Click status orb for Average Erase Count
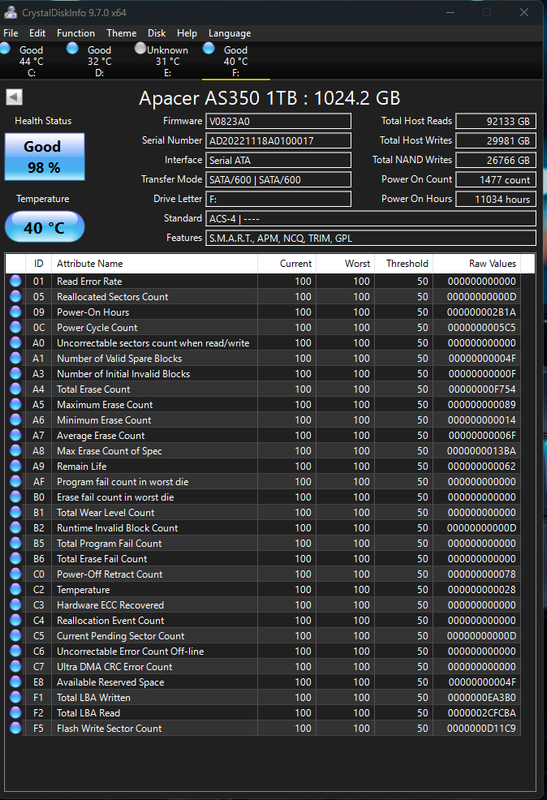 point(16,435)
